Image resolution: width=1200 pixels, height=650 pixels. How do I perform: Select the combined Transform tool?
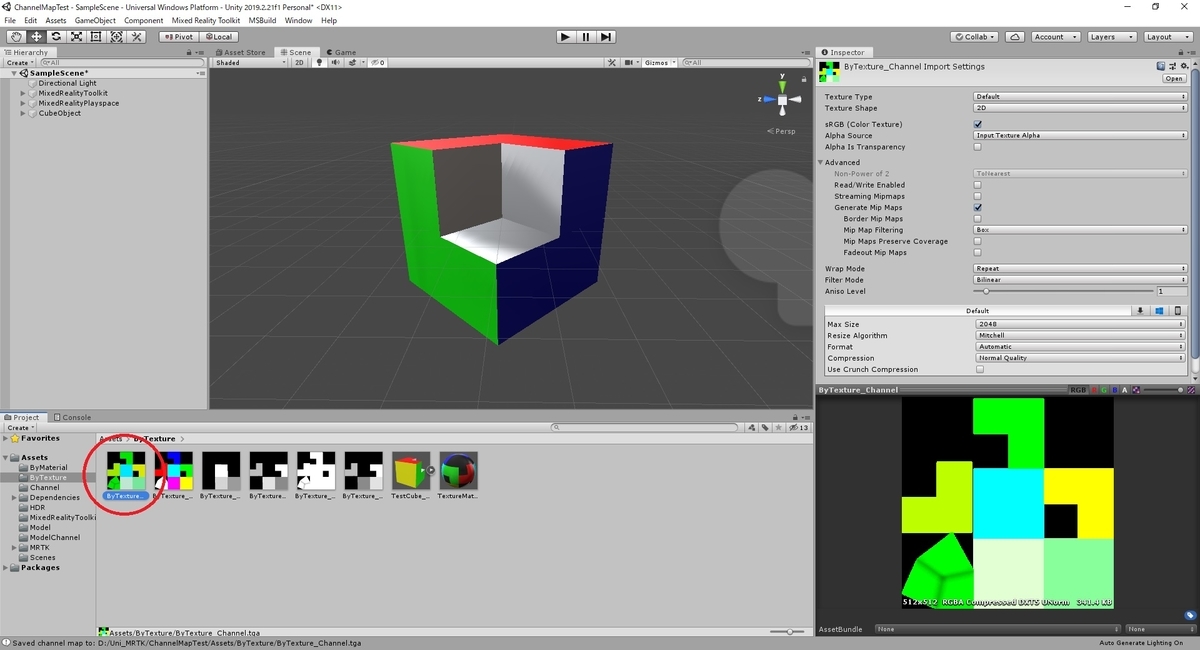(116, 37)
